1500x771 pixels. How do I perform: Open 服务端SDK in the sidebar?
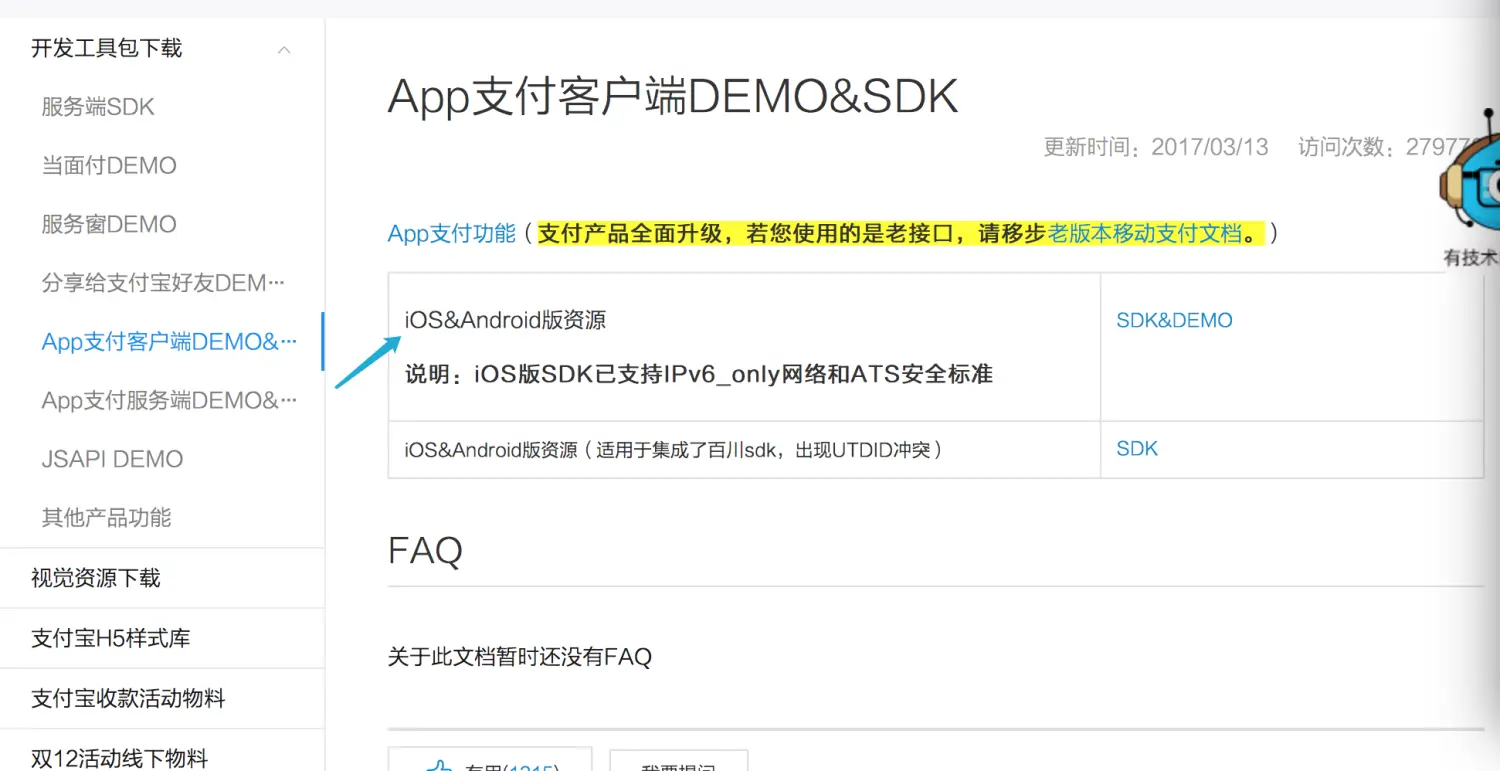coord(98,107)
